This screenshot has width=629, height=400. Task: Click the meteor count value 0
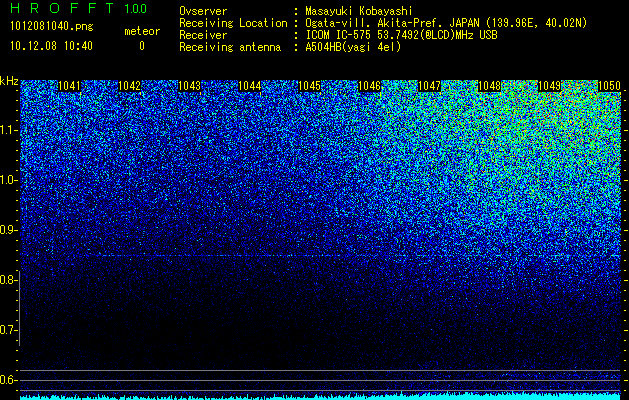pos(142,46)
